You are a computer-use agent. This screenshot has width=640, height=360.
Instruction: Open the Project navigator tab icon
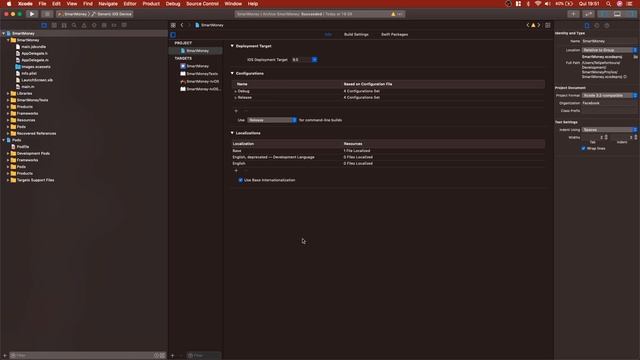pos(44,25)
